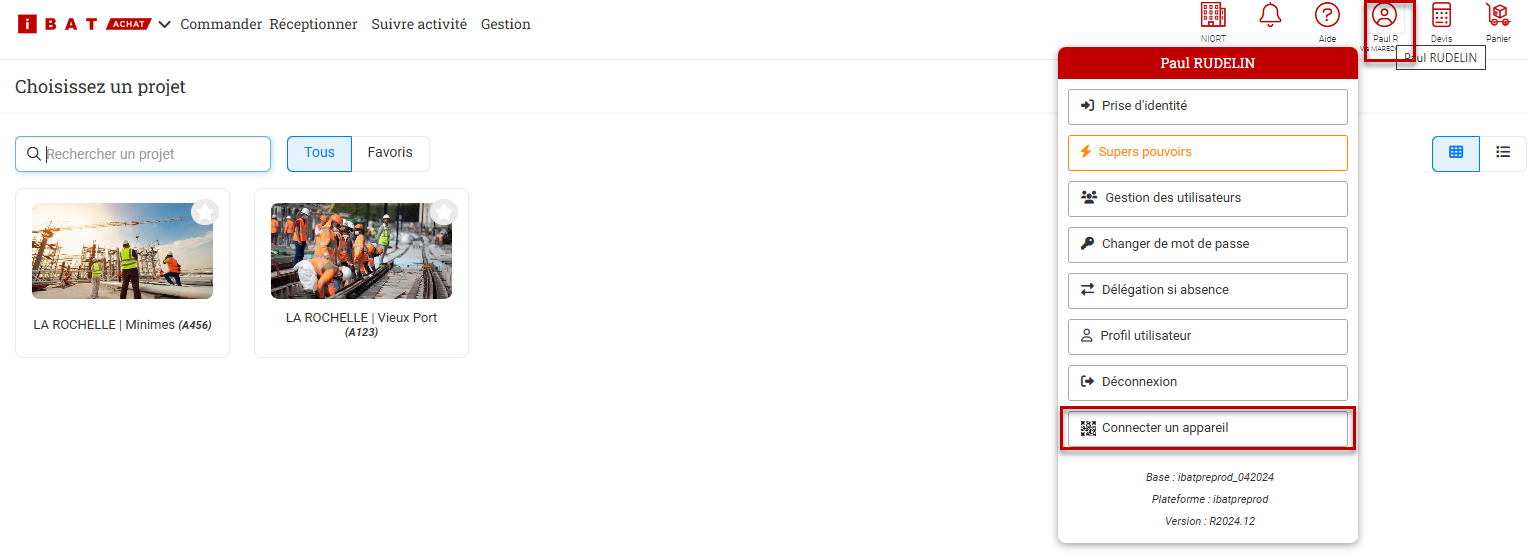Viewport: 1529px width, 557px height.
Task: Open the Suivre activité menu
Action: 419,25
